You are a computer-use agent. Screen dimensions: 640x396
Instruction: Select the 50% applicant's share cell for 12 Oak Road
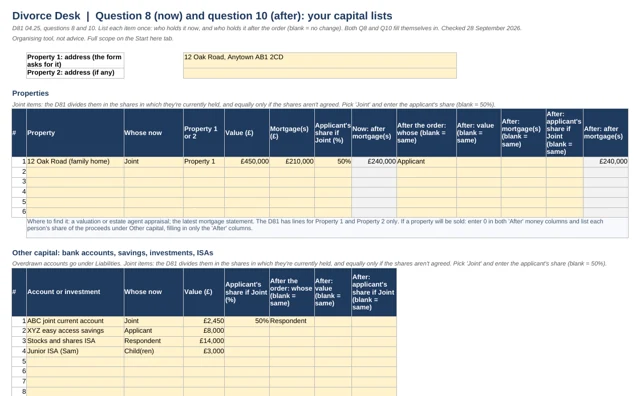[333, 162]
